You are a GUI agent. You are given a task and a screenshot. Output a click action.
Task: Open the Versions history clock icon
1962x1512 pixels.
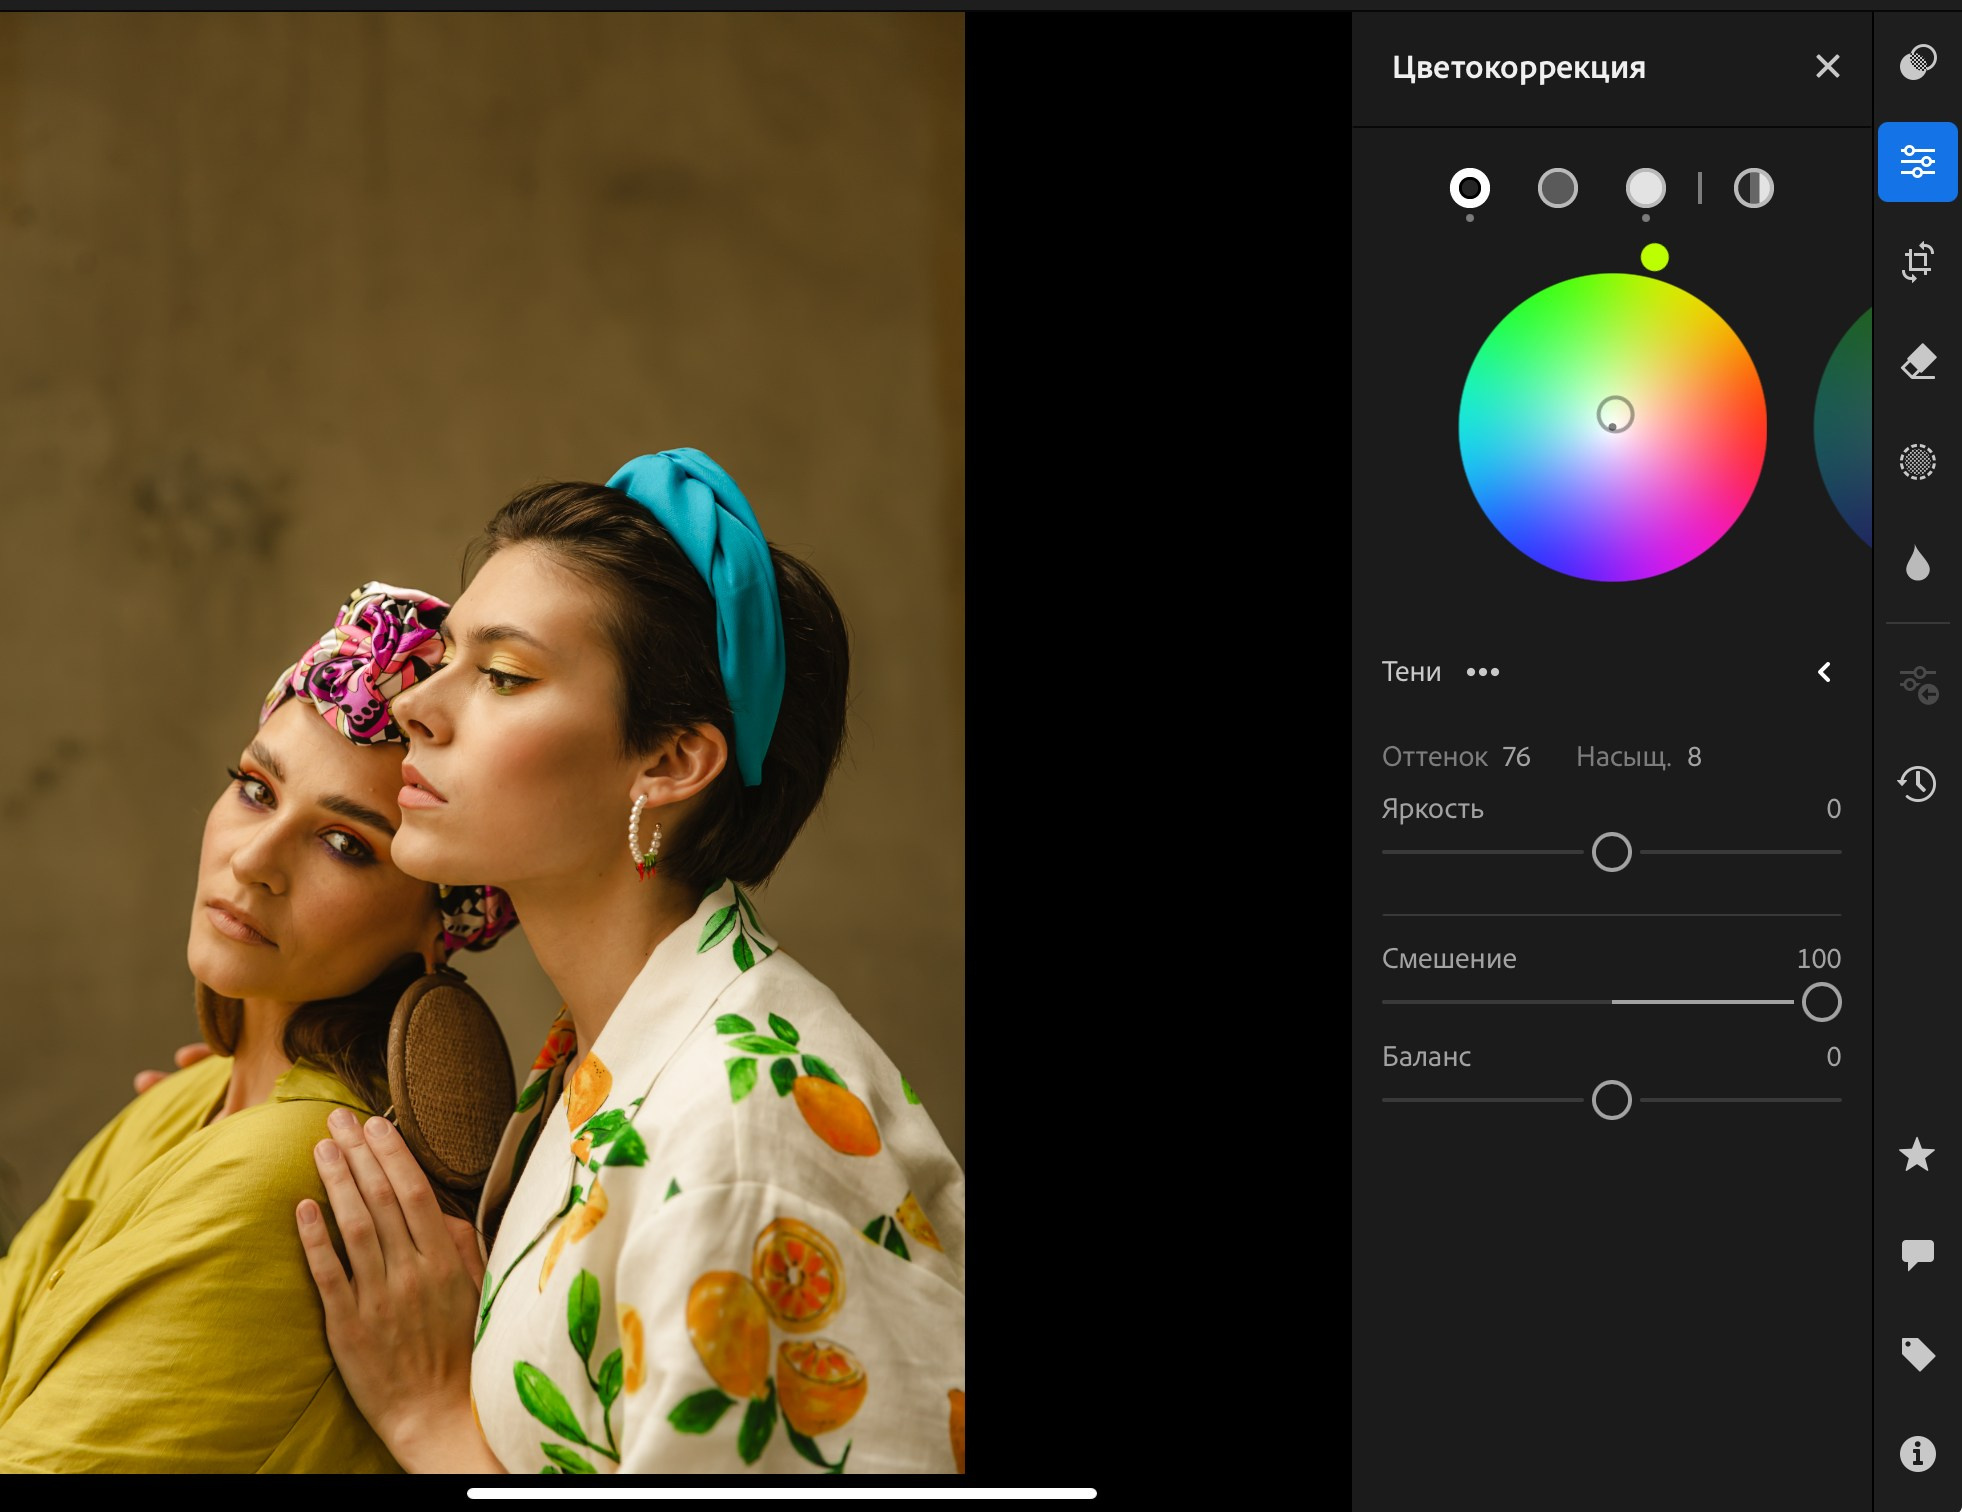tap(1917, 783)
